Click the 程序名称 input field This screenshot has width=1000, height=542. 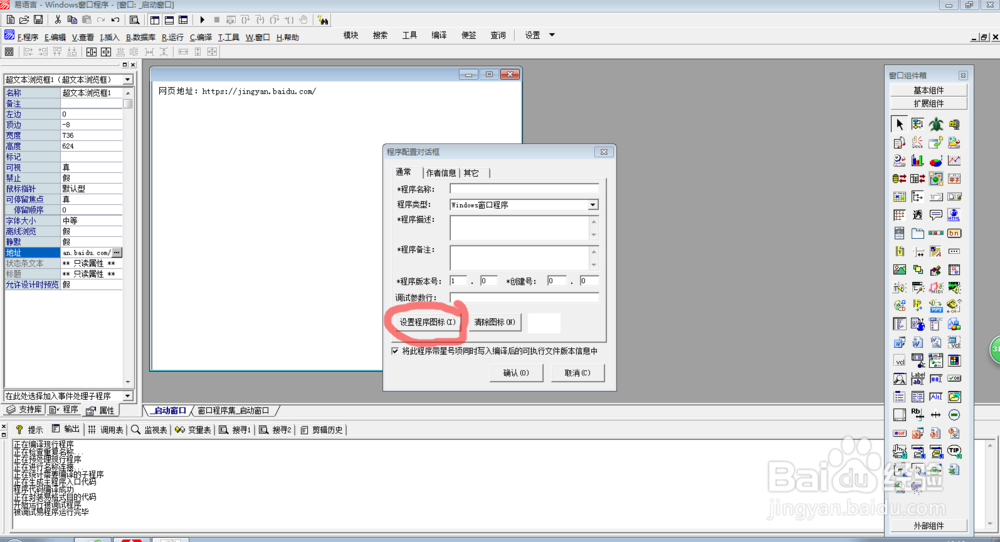coord(524,189)
